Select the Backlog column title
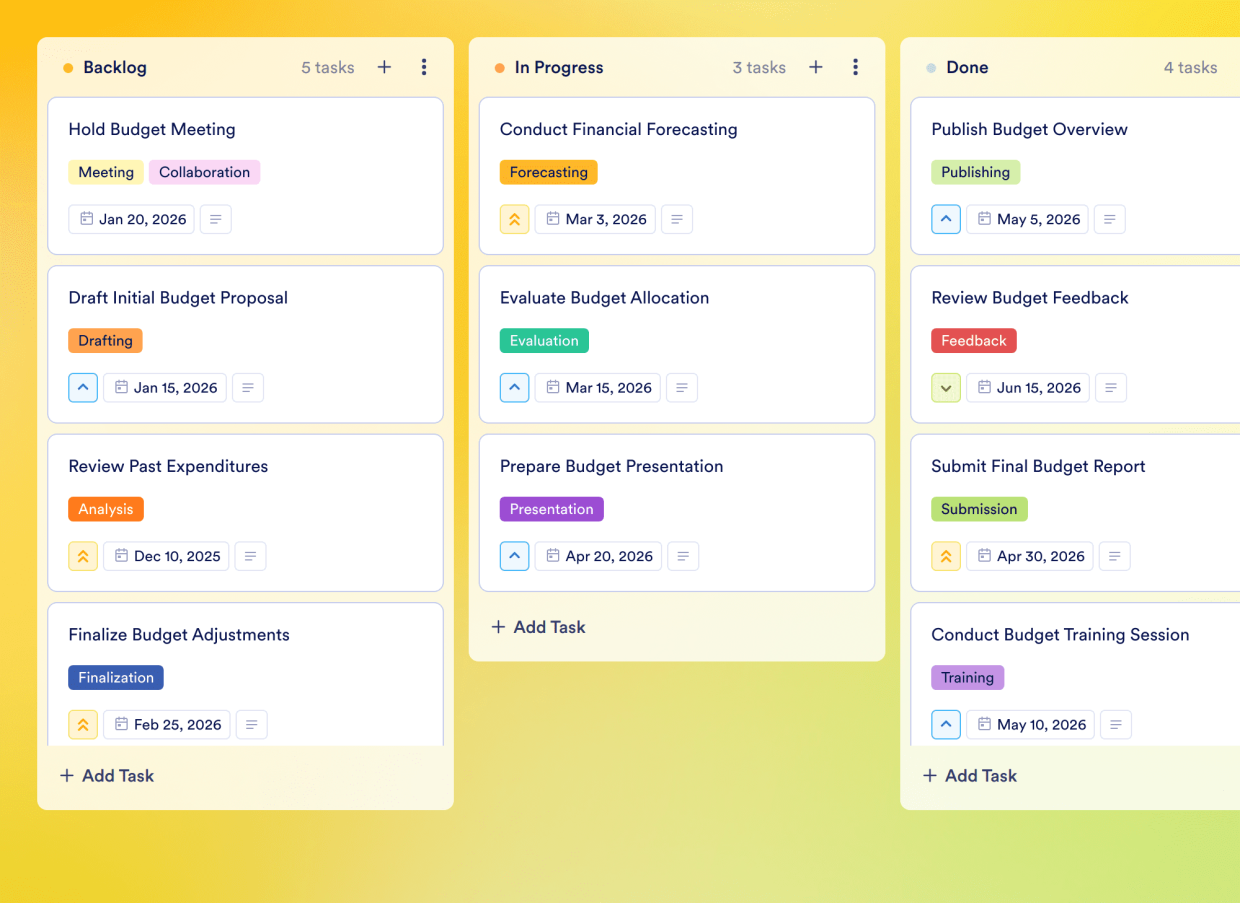The height and width of the screenshot is (903, 1240). (x=112, y=67)
